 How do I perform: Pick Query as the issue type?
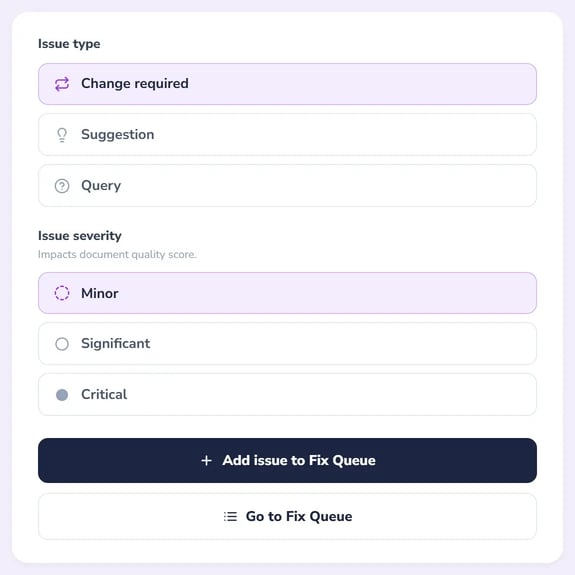pyautogui.click(x=288, y=186)
